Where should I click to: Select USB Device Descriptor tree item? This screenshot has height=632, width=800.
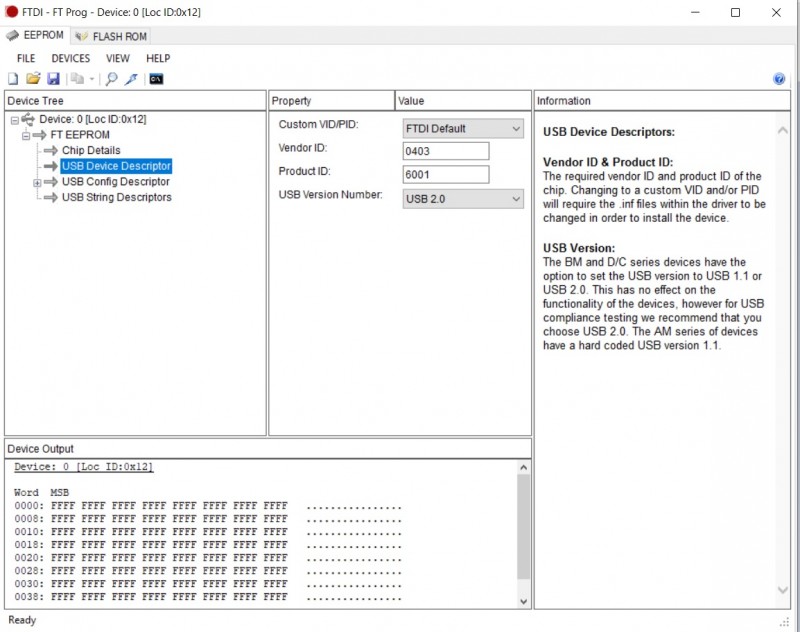[x=116, y=166]
